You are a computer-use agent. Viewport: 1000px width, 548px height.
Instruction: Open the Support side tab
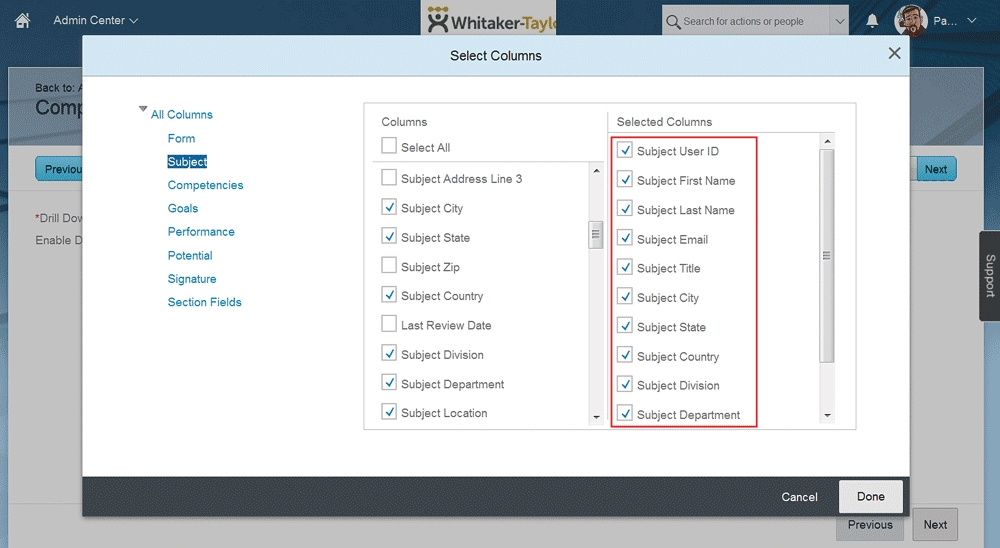point(990,276)
